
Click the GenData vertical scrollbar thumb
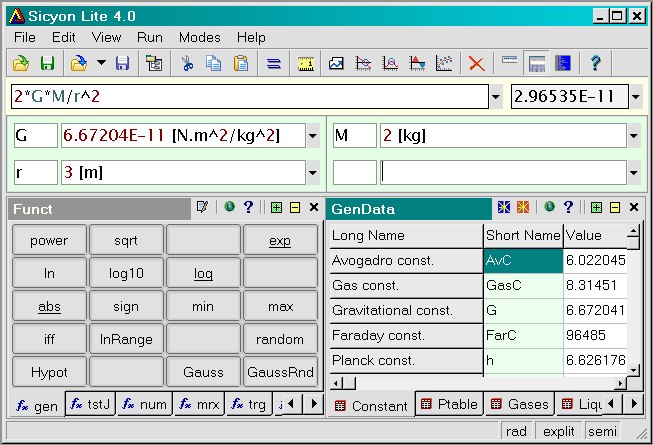point(633,243)
